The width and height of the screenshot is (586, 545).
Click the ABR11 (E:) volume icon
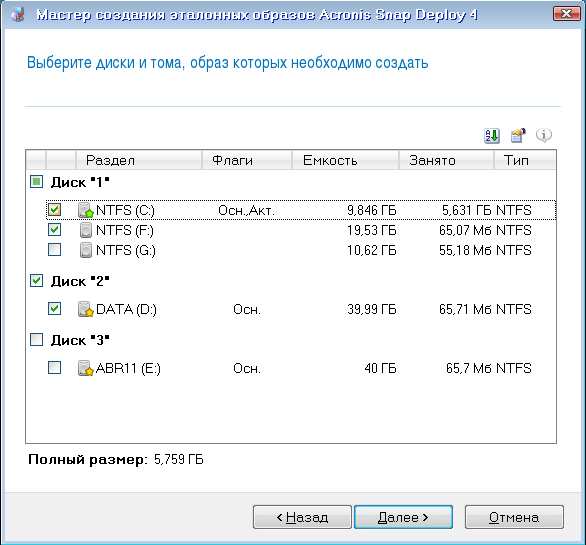[x=86, y=368]
